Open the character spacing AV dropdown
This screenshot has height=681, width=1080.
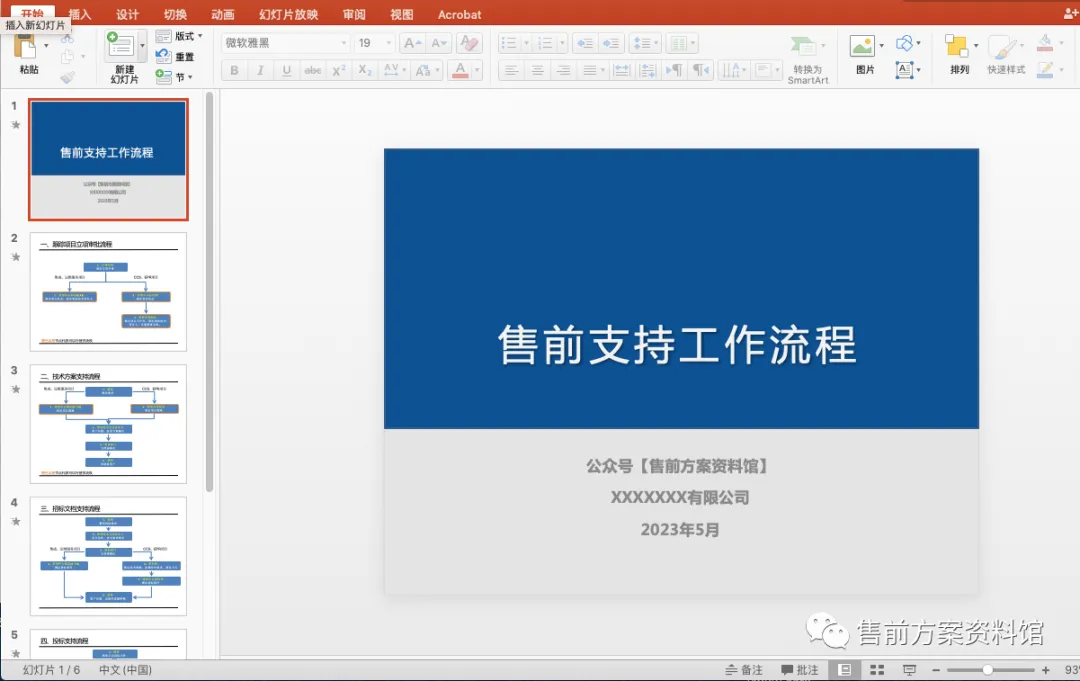393,70
